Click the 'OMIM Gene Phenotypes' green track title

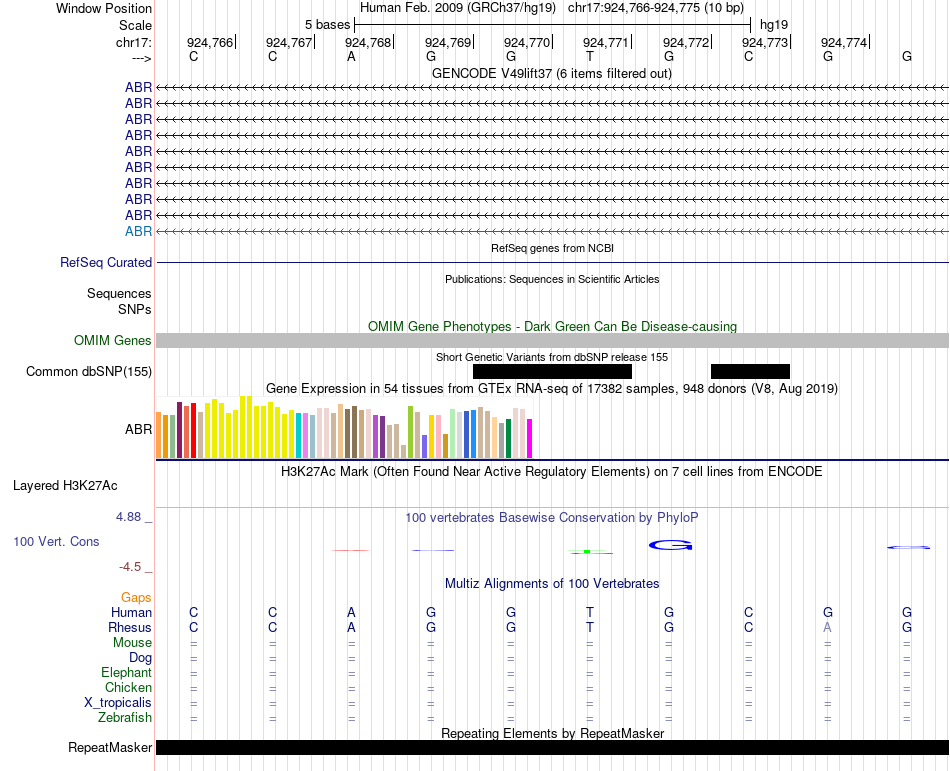[x=552, y=326]
